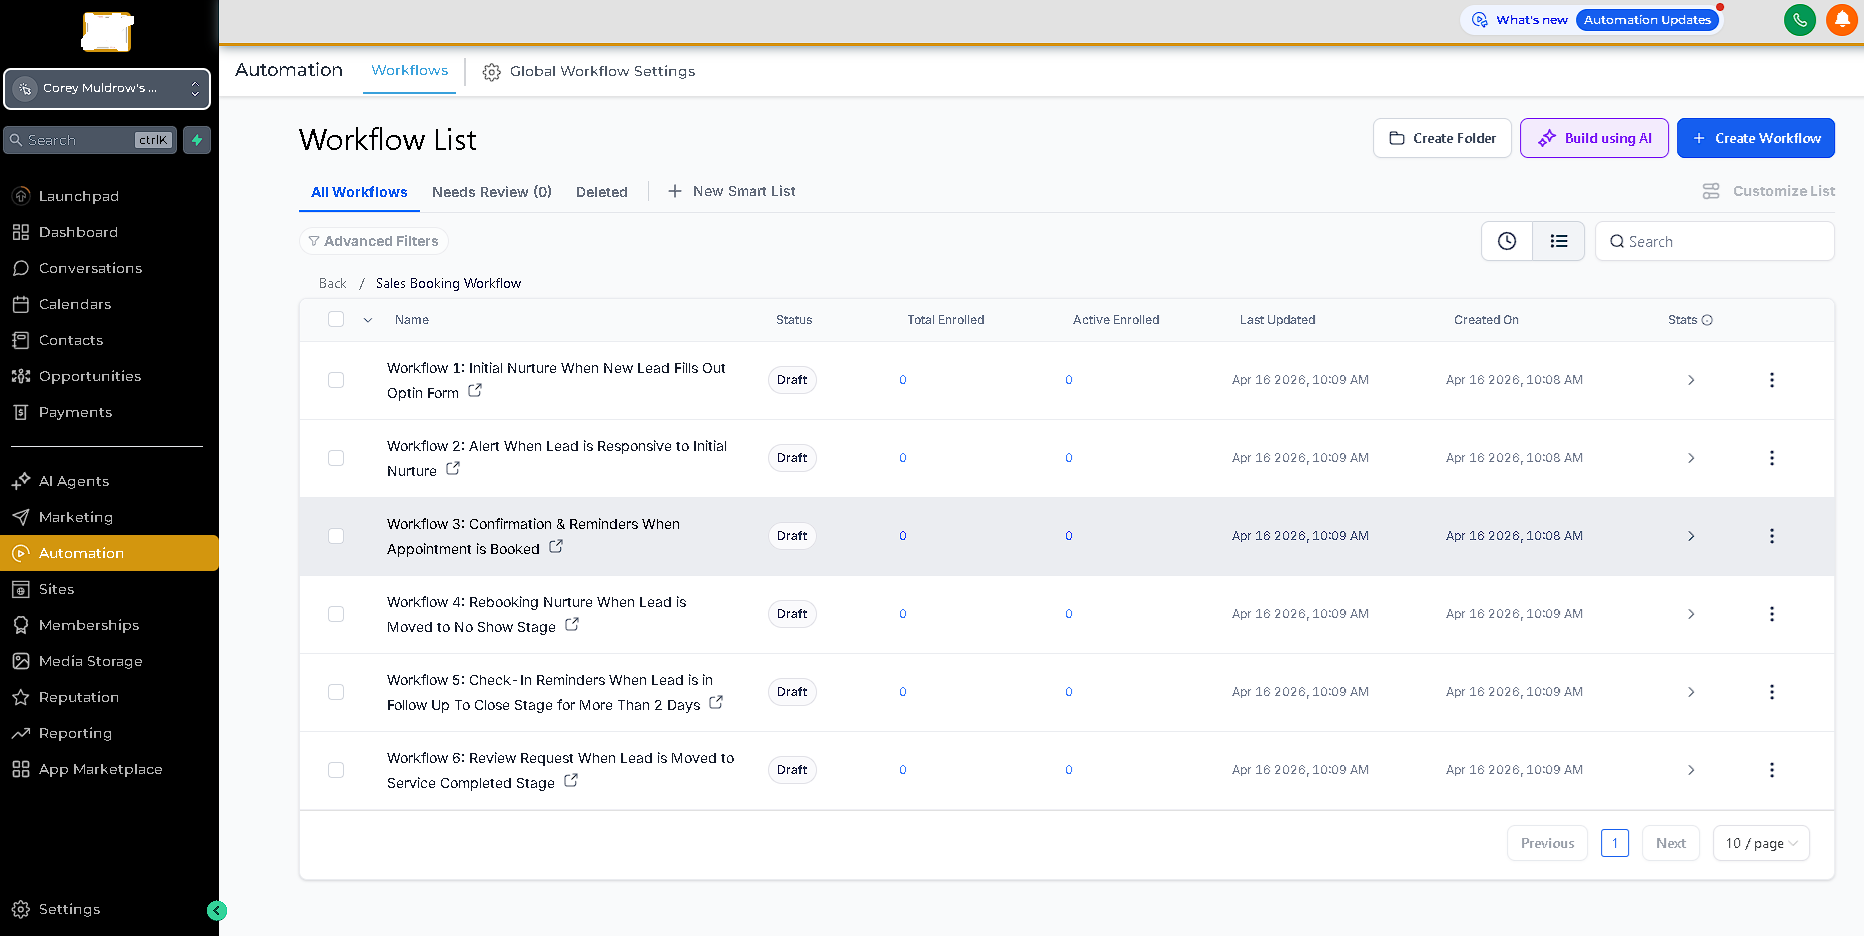Screen dimensions: 1864x936
Task: Open the Corey Muldrow's account switcher
Action: pos(107,89)
